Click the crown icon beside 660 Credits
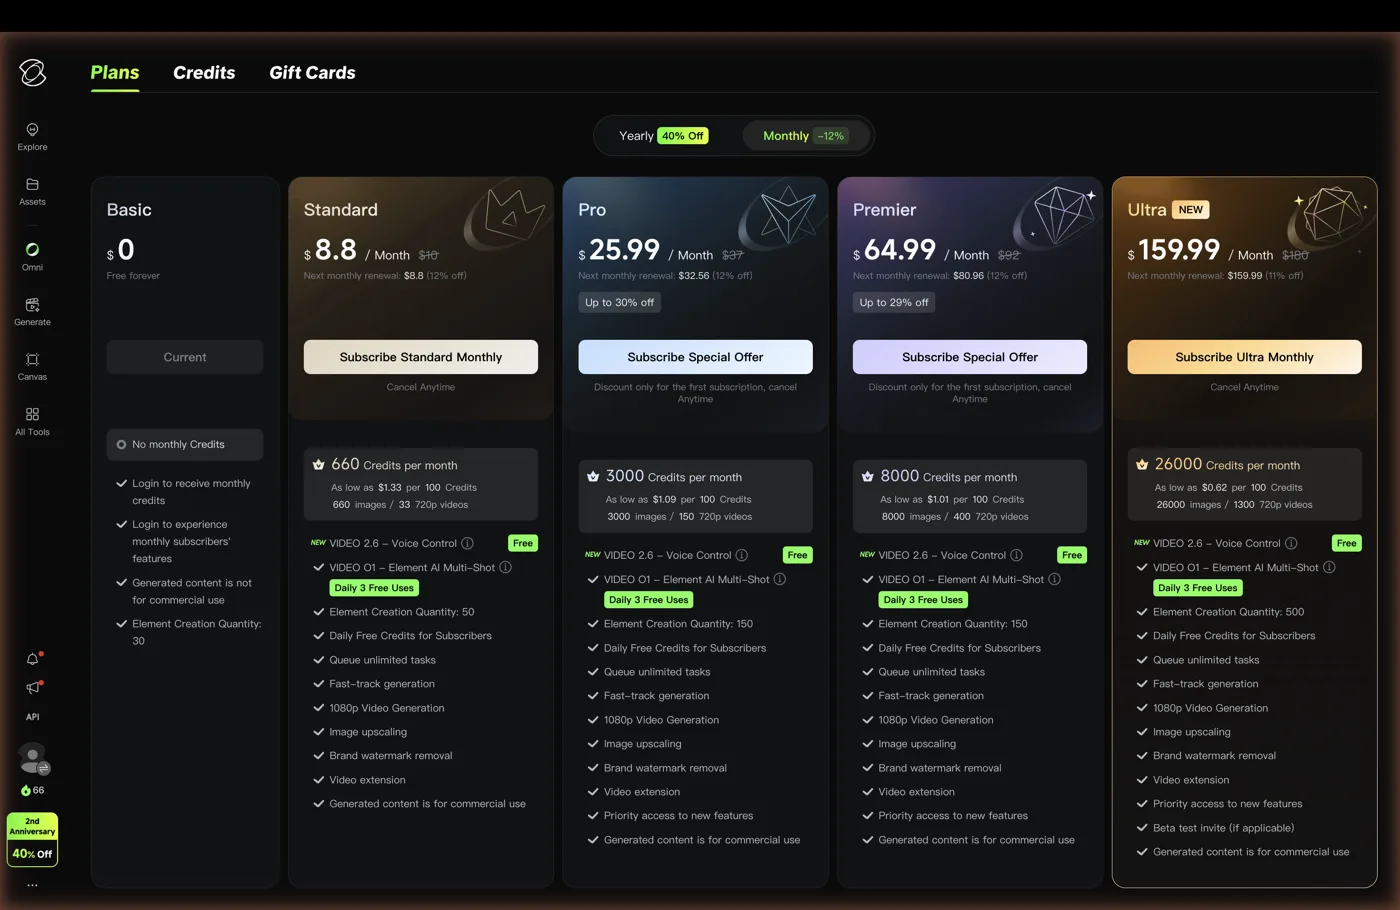The image size is (1400, 910). [318, 465]
